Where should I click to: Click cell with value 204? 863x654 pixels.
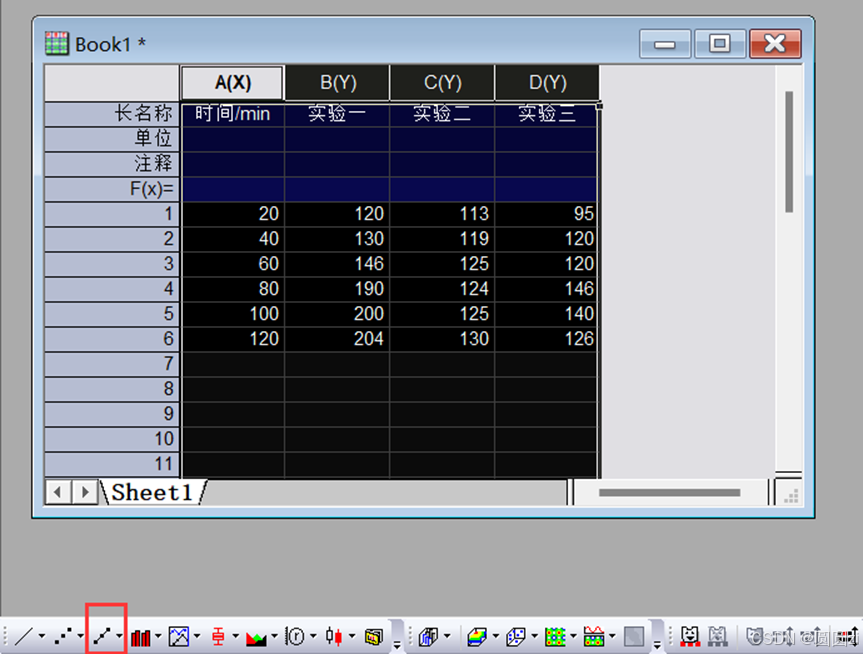pos(337,339)
